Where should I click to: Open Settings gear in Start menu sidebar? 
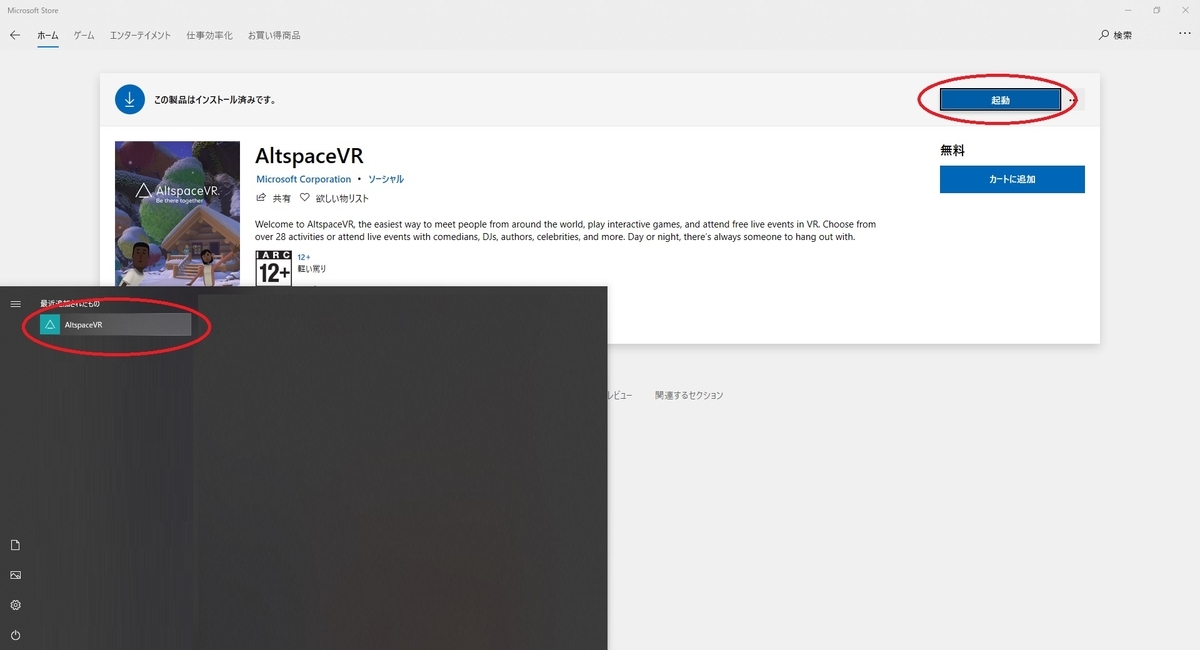(15, 605)
